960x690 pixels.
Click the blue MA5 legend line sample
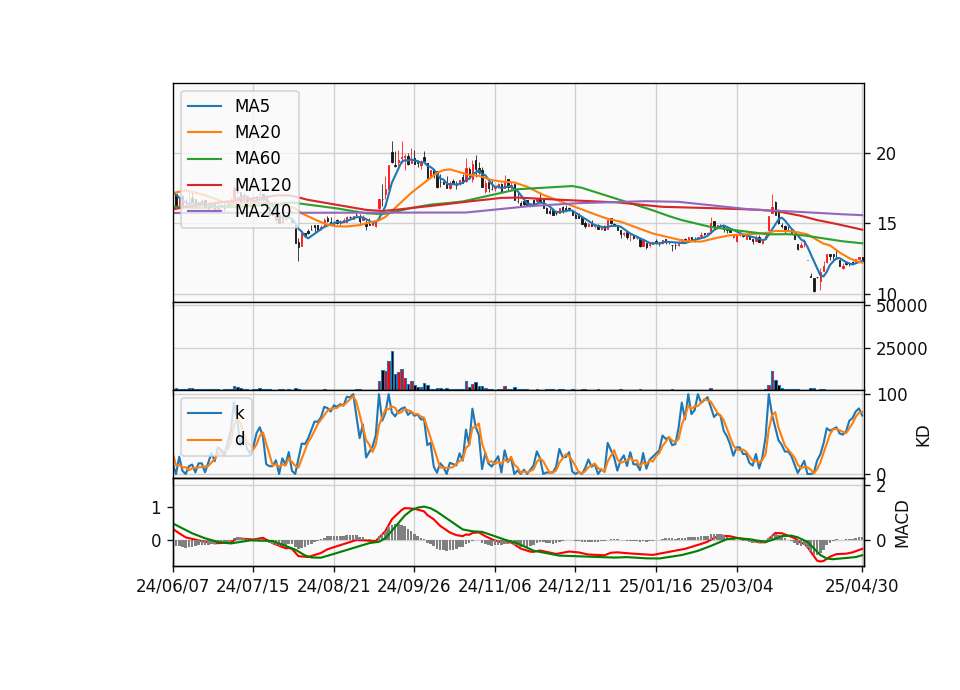coord(204,106)
